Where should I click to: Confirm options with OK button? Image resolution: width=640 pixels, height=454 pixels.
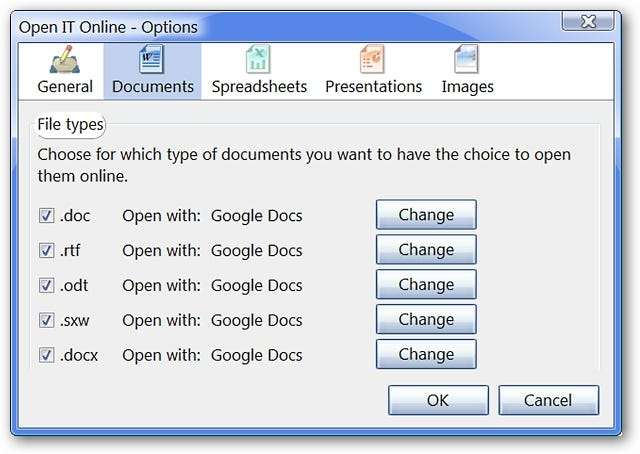(438, 400)
